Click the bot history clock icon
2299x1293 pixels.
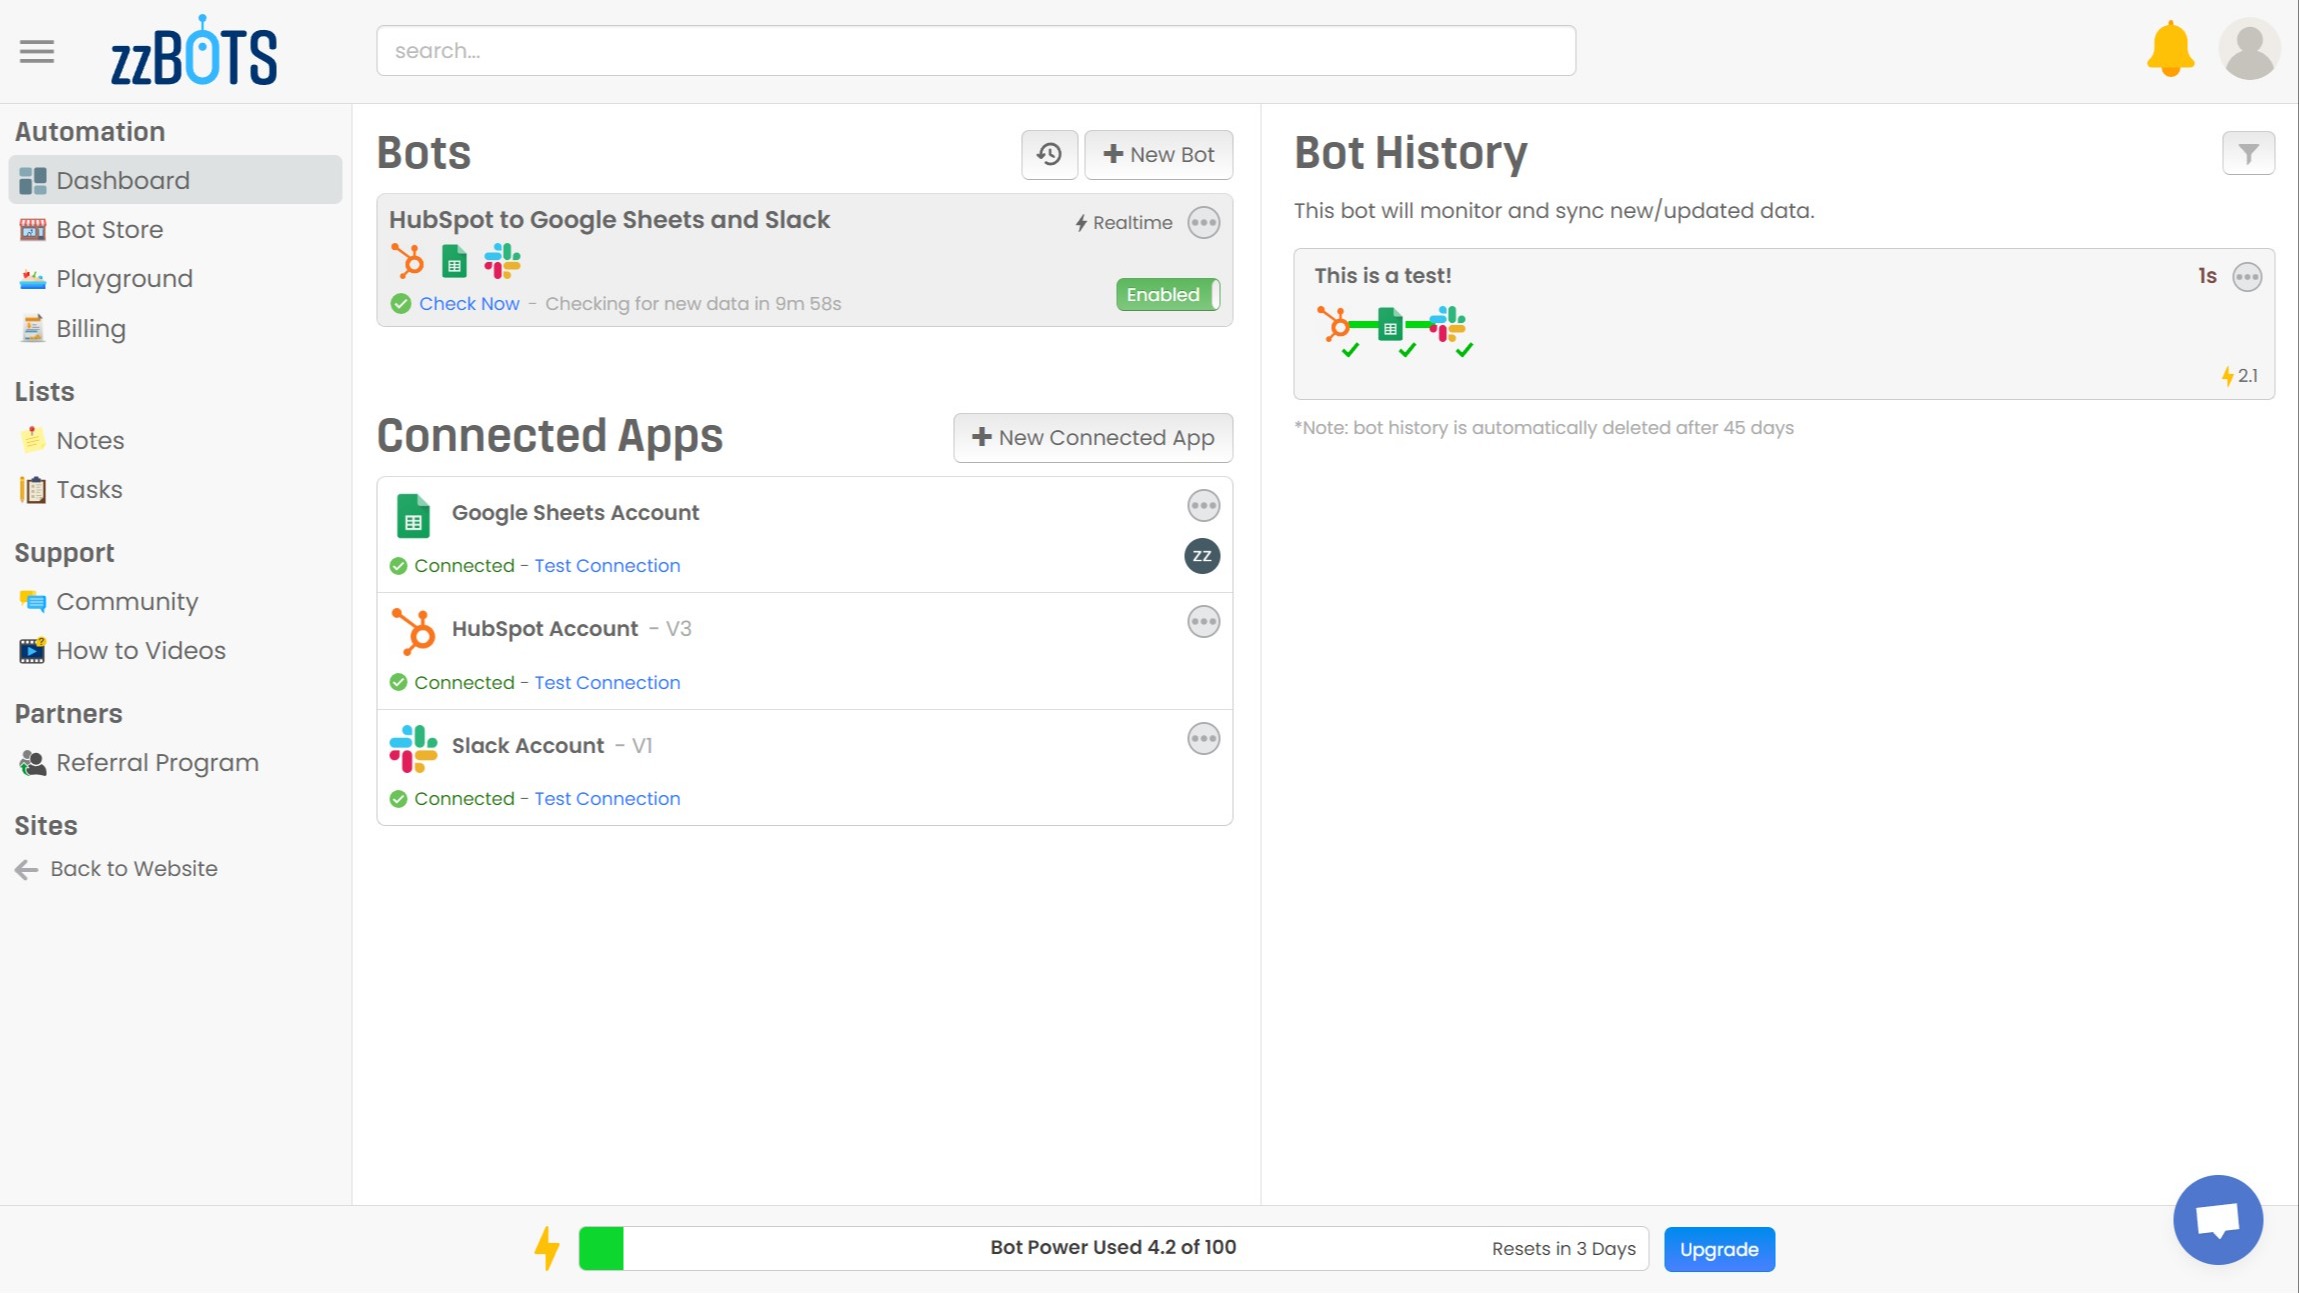(1049, 154)
